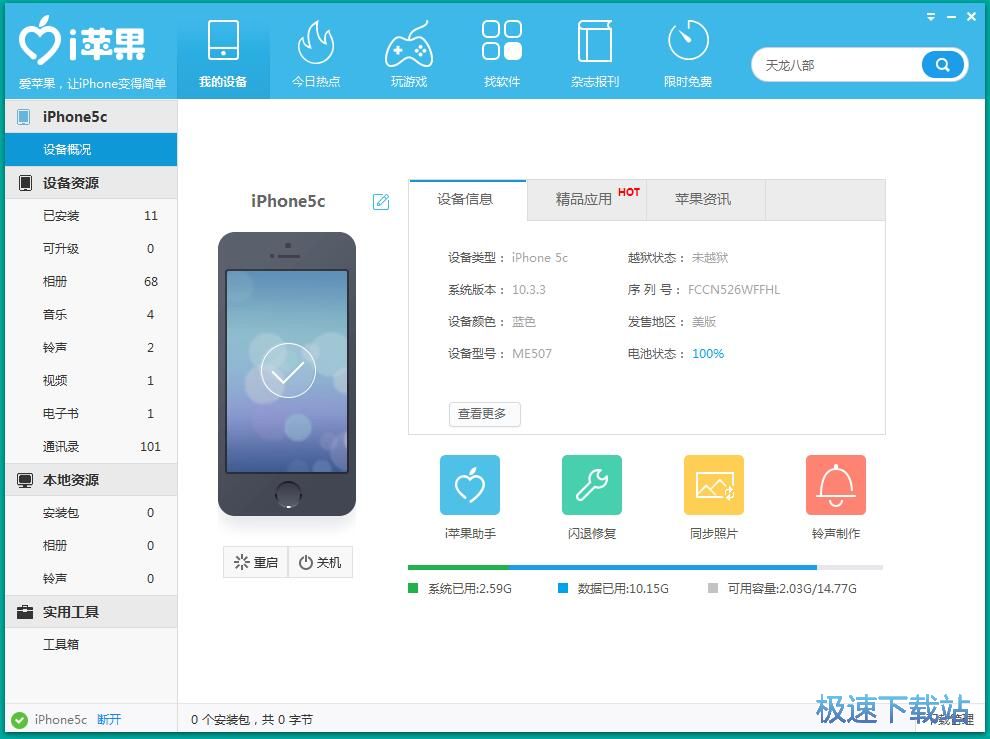Viewport: 990px width, 739px height.
Task: Click the 设备资源 section icon
Action: click(x=25, y=183)
